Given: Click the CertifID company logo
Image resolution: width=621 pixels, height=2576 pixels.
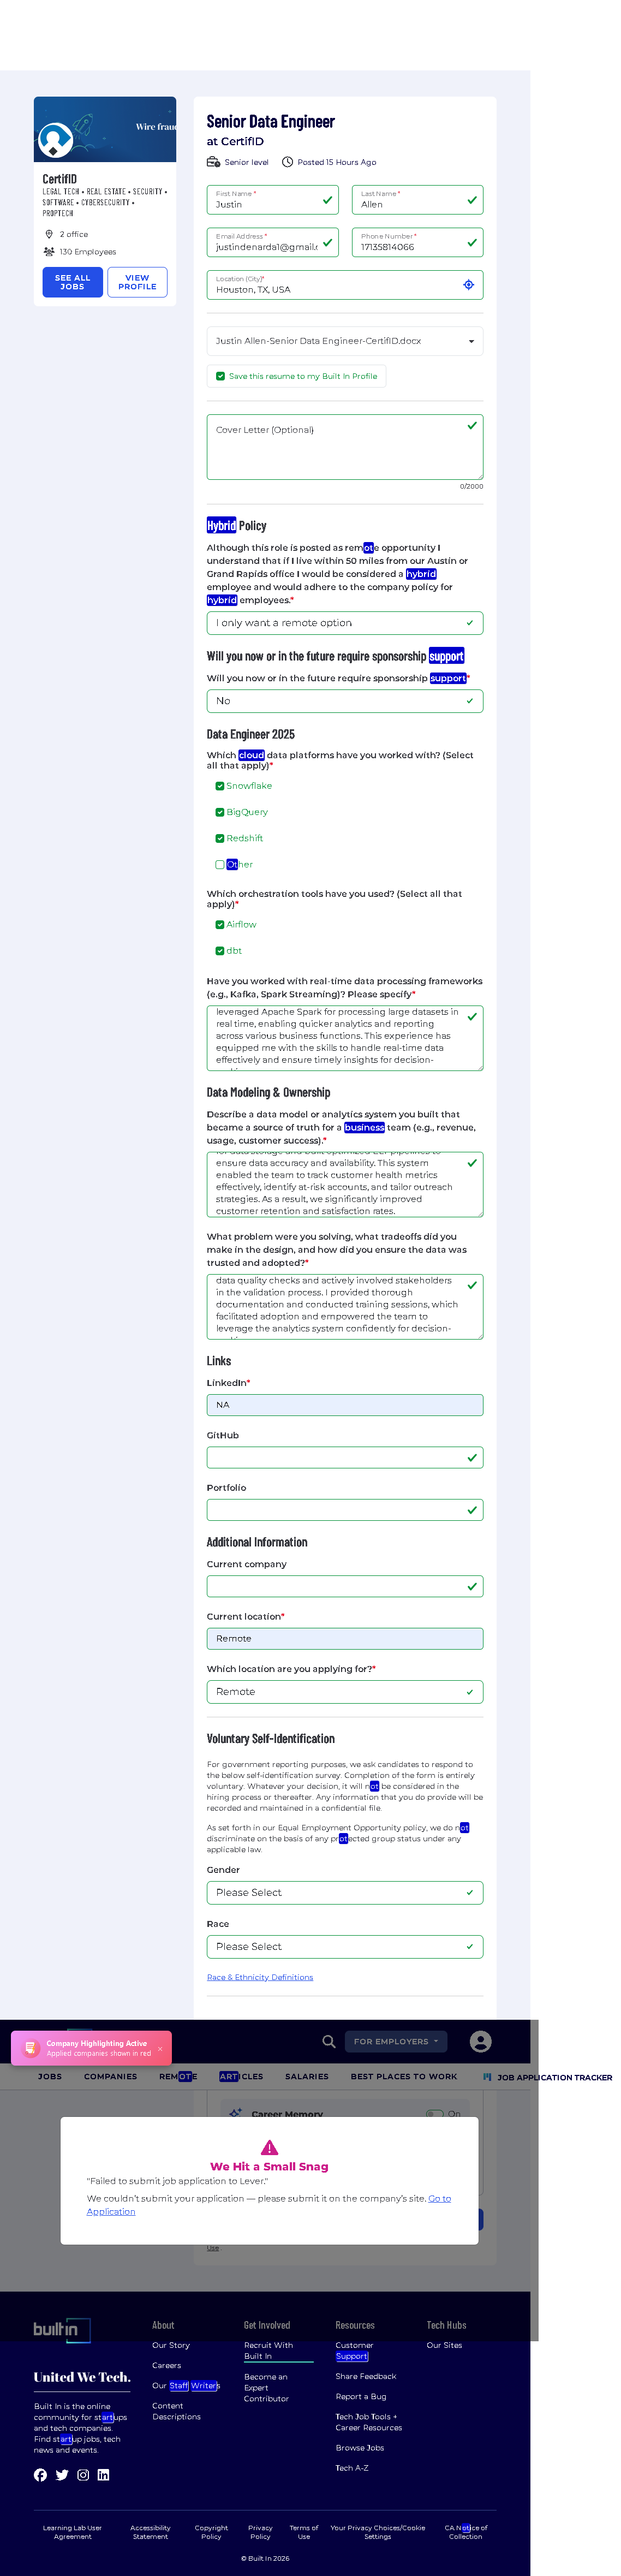Looking at the screenshot, I should coord(55,141).
